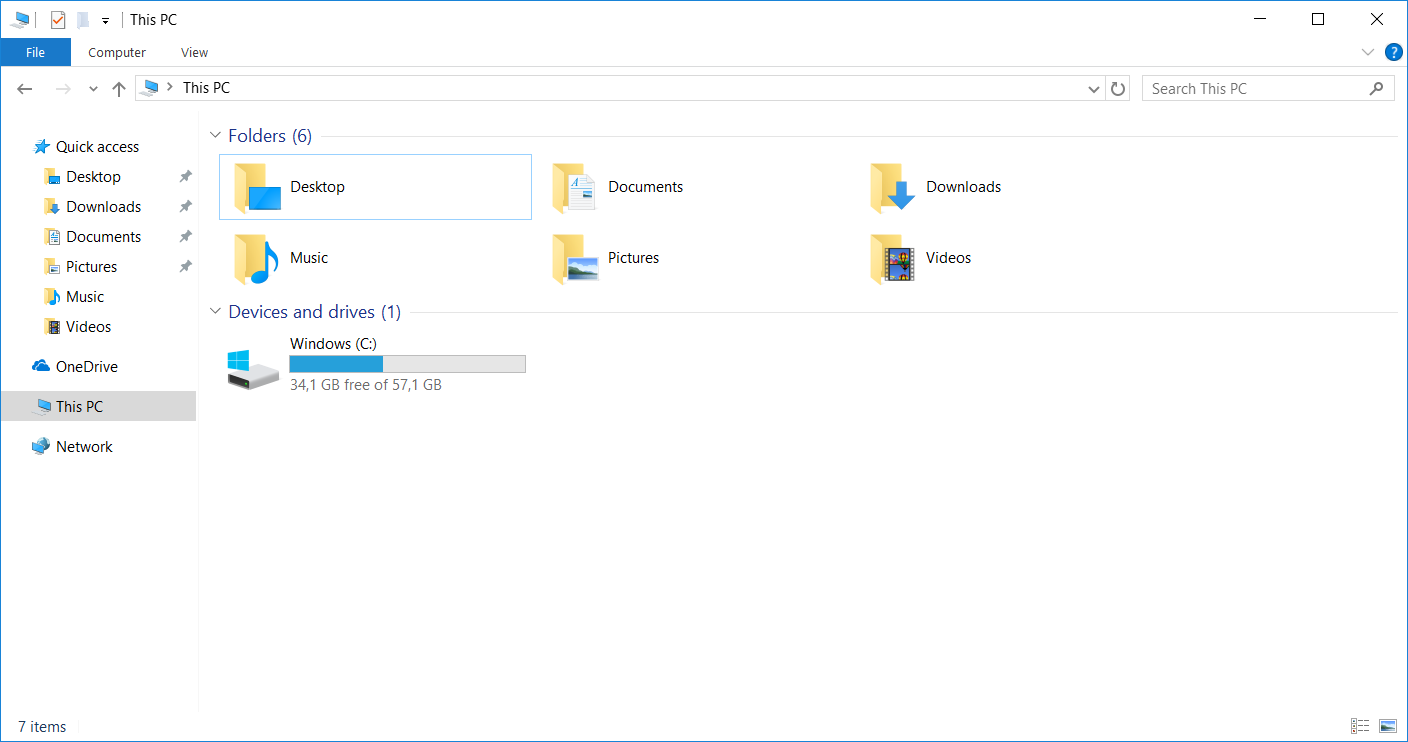Click the Properties icon in title bar
This screenshot has height=742, width=1408.
[x=58, y=19]
